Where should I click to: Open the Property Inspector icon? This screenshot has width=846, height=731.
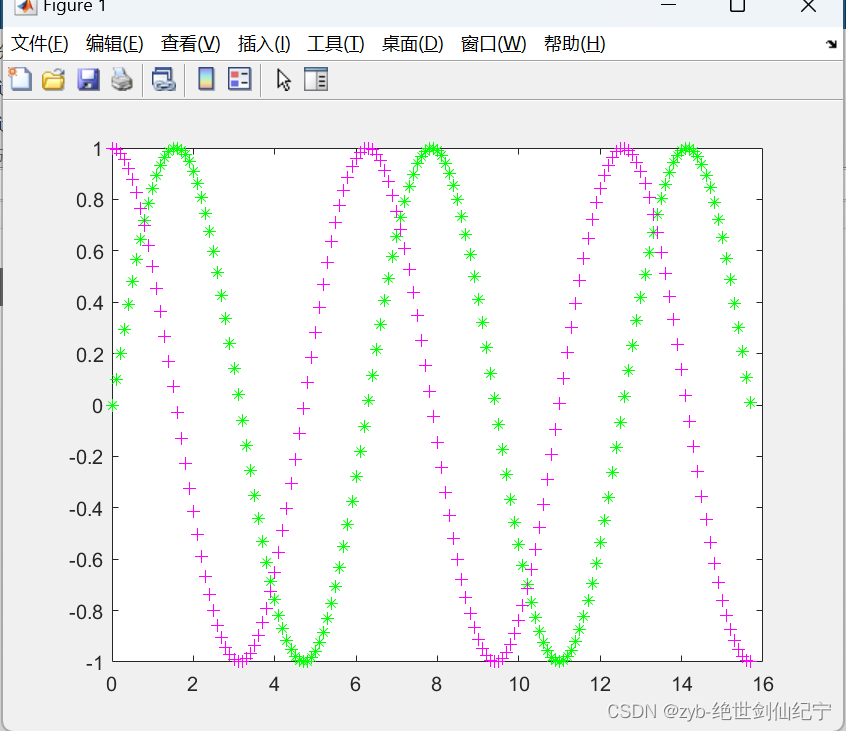coord(316,79)
